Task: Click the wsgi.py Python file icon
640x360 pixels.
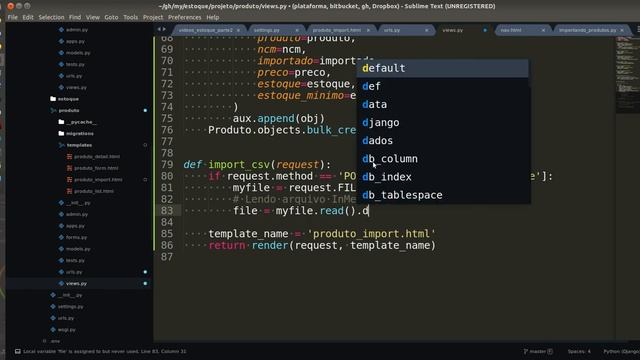Action: pyautogui.click(x=53, y=329)
